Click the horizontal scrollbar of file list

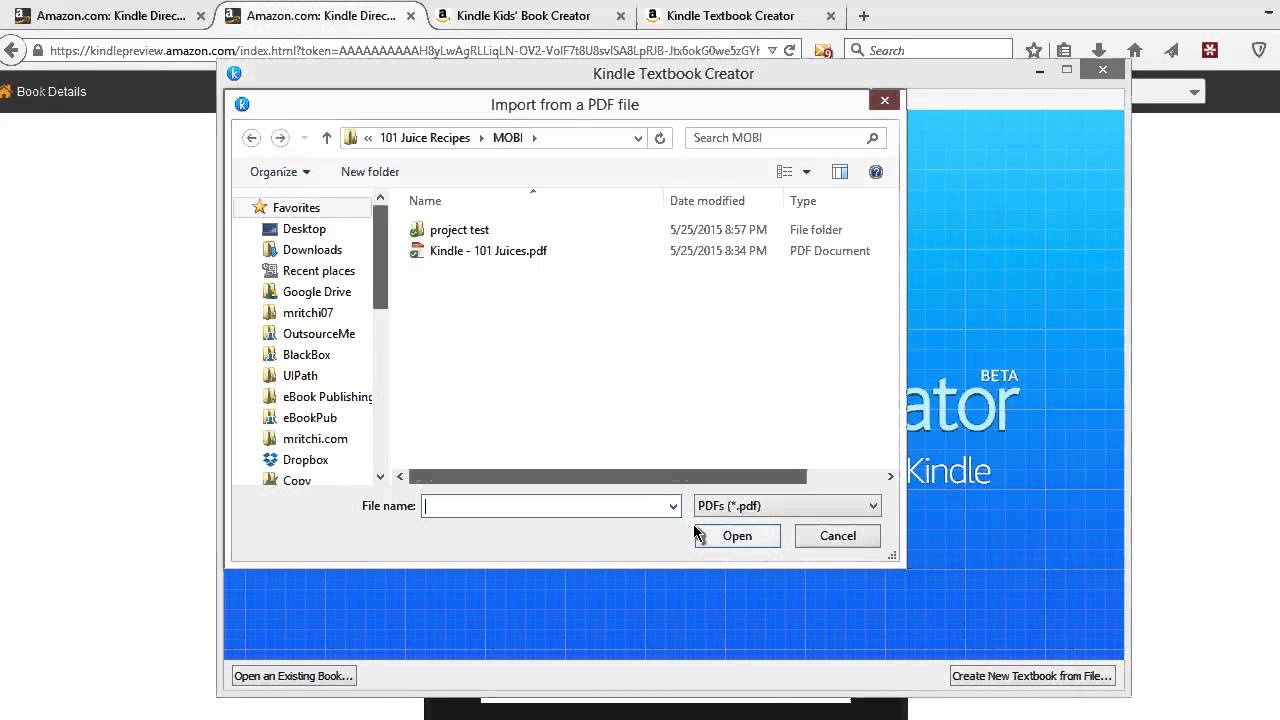[x=607, y=477]
